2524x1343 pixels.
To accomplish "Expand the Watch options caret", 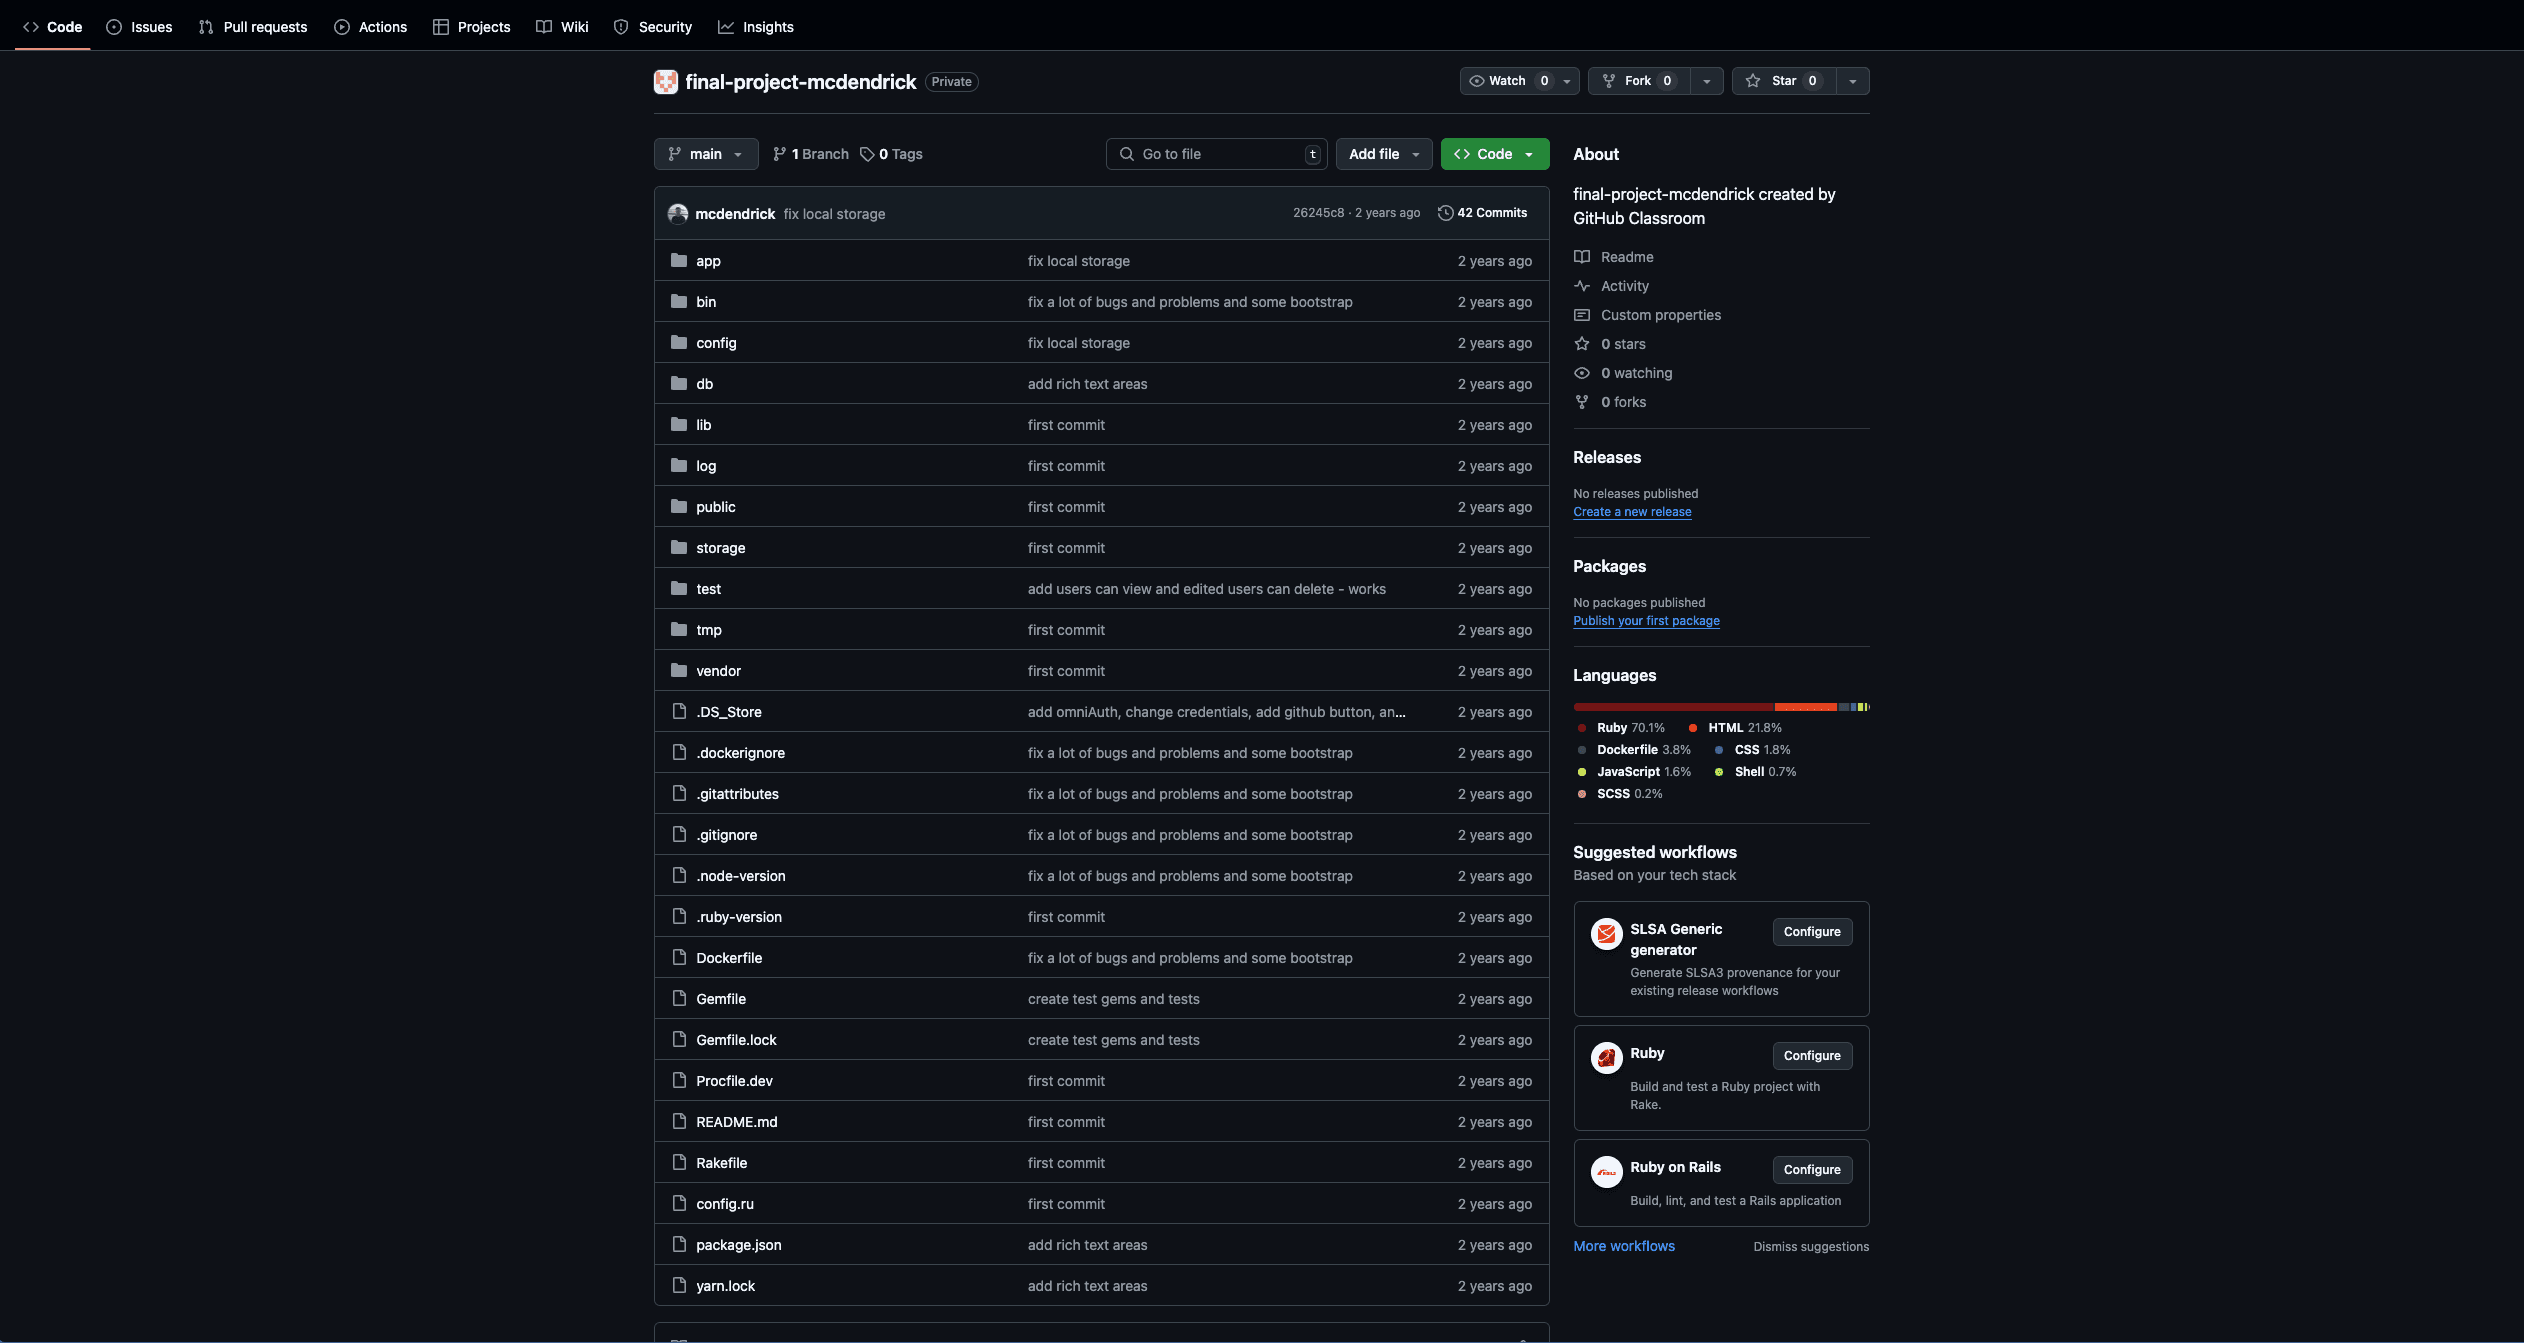I will (1567, 81).
